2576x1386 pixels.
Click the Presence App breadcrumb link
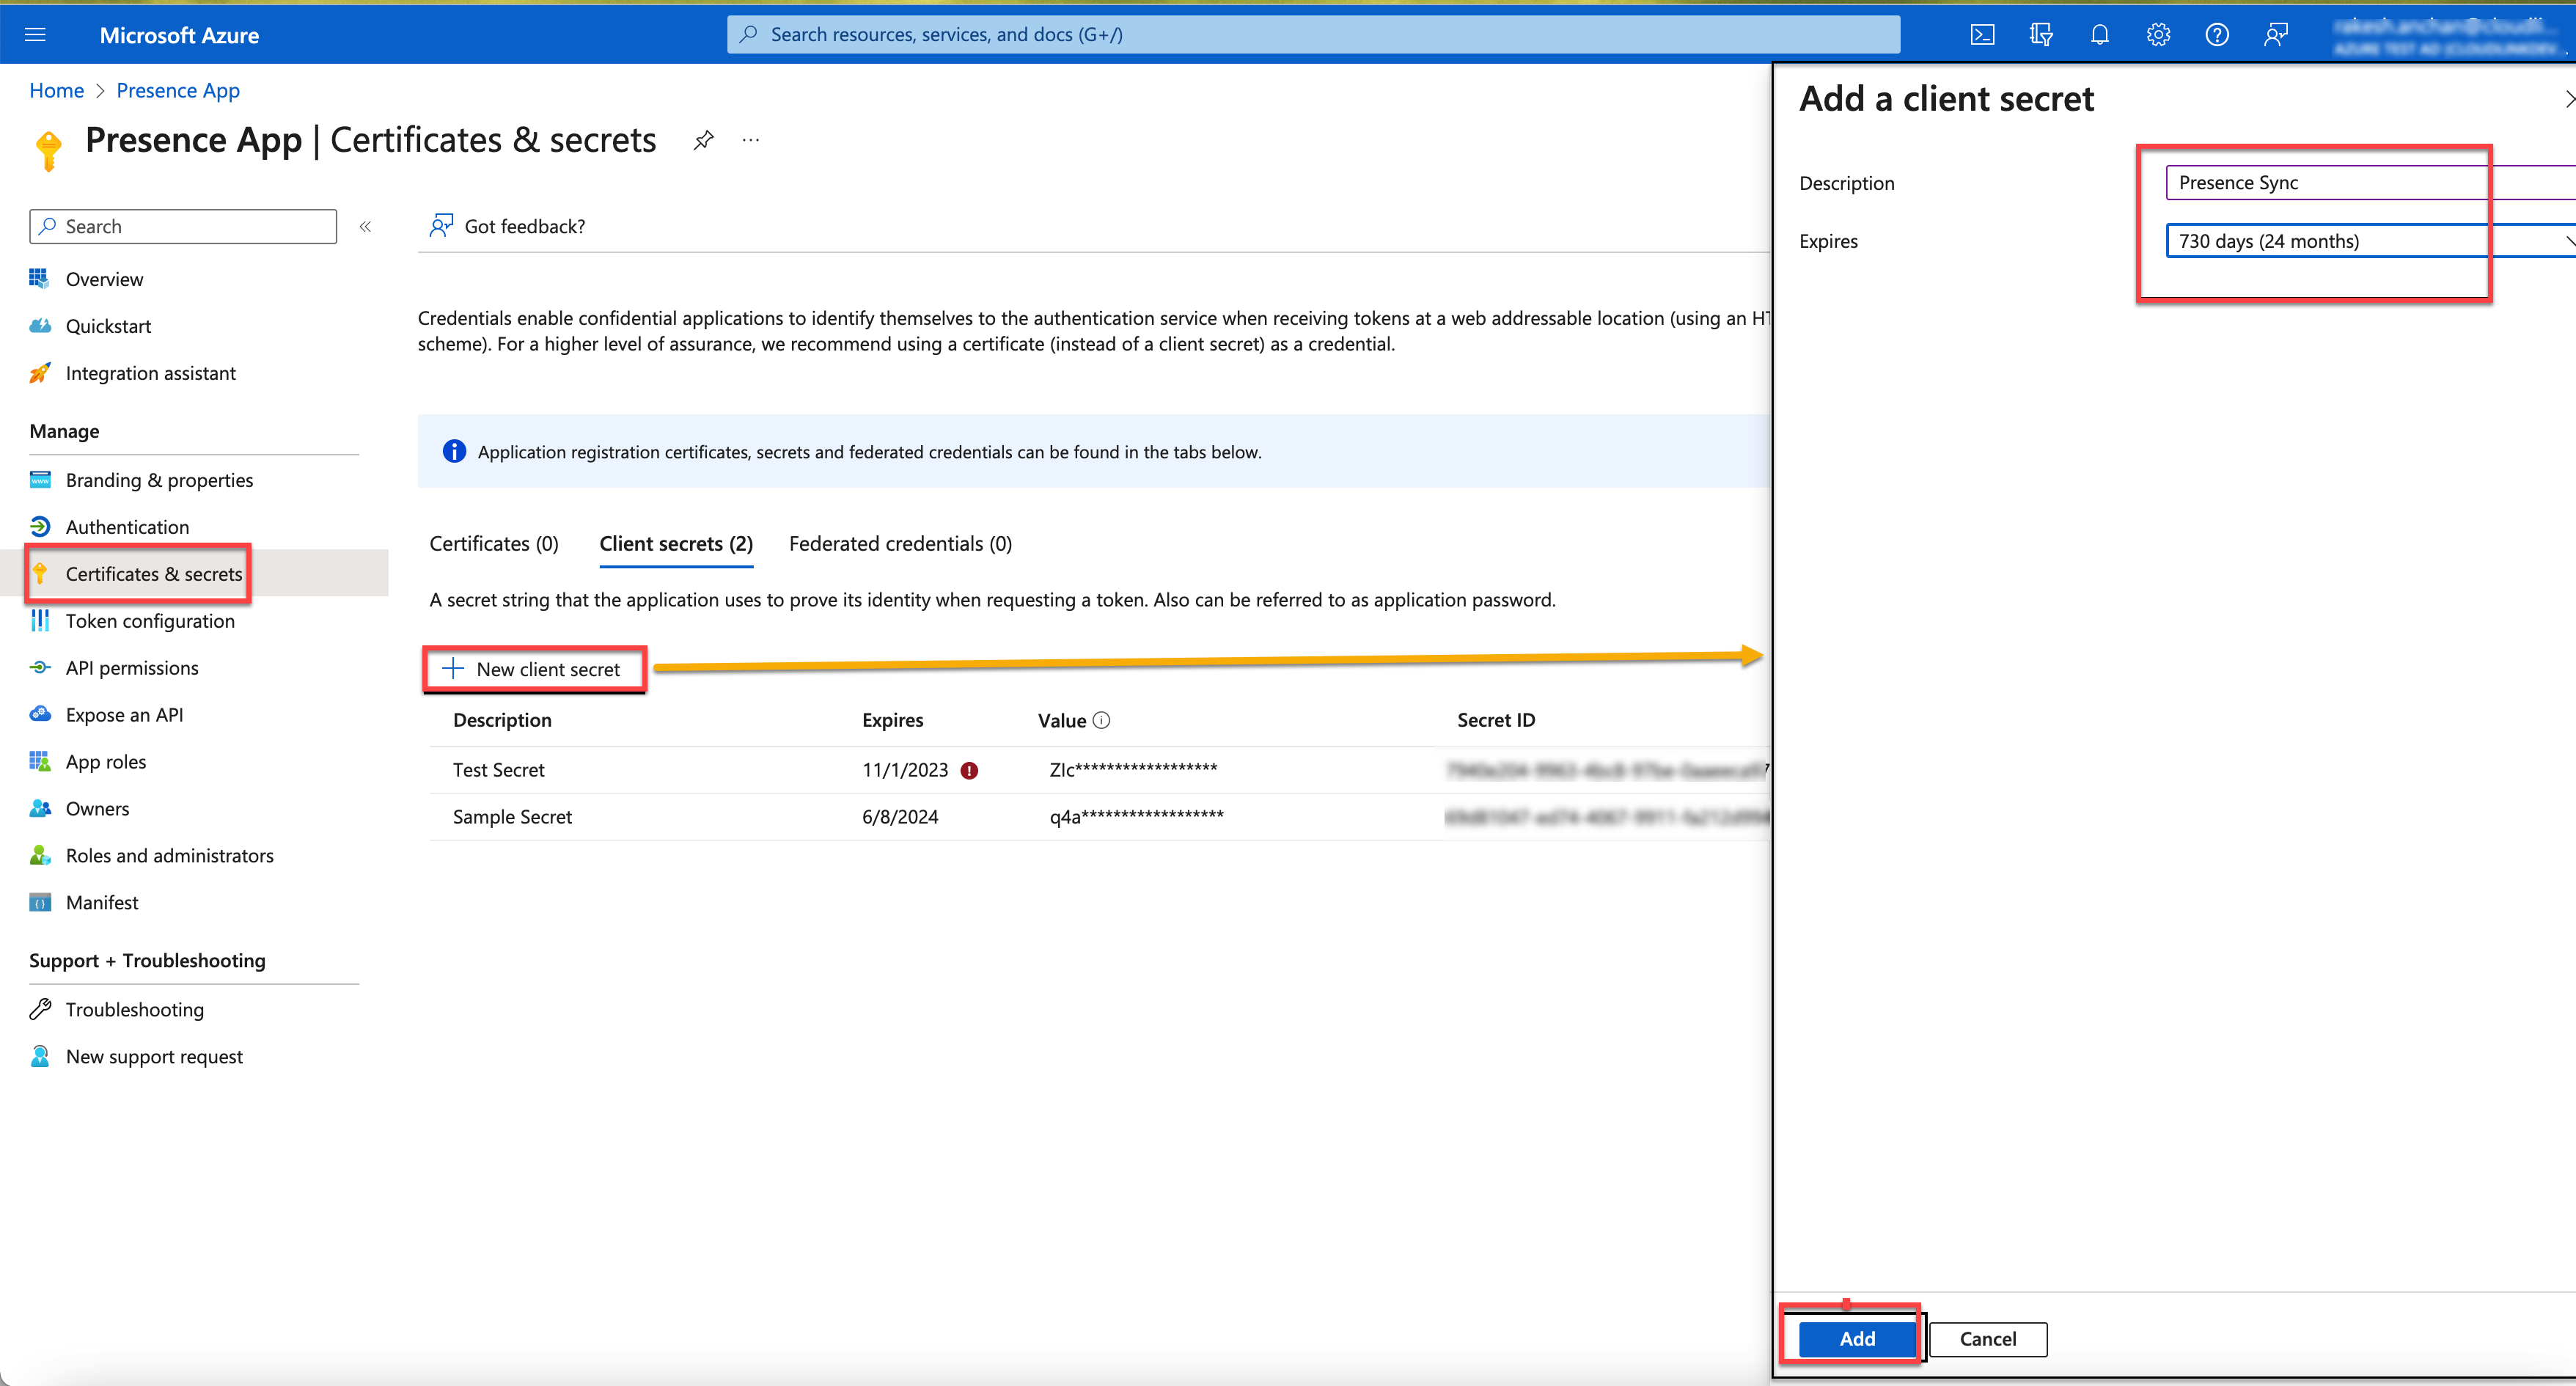[x=178, y=91]
